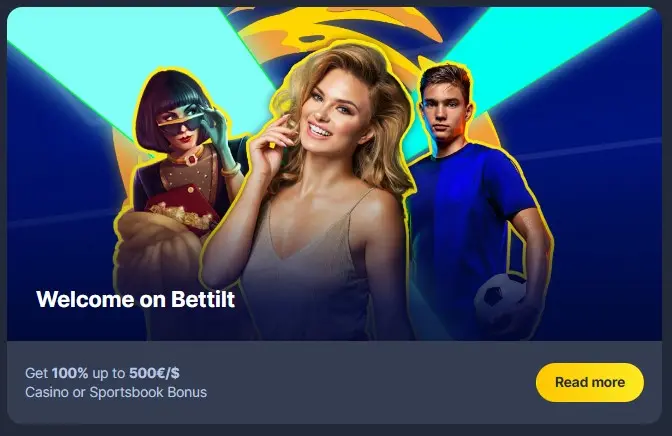
Task: Click the yellow Read more button
Action: 590,382
